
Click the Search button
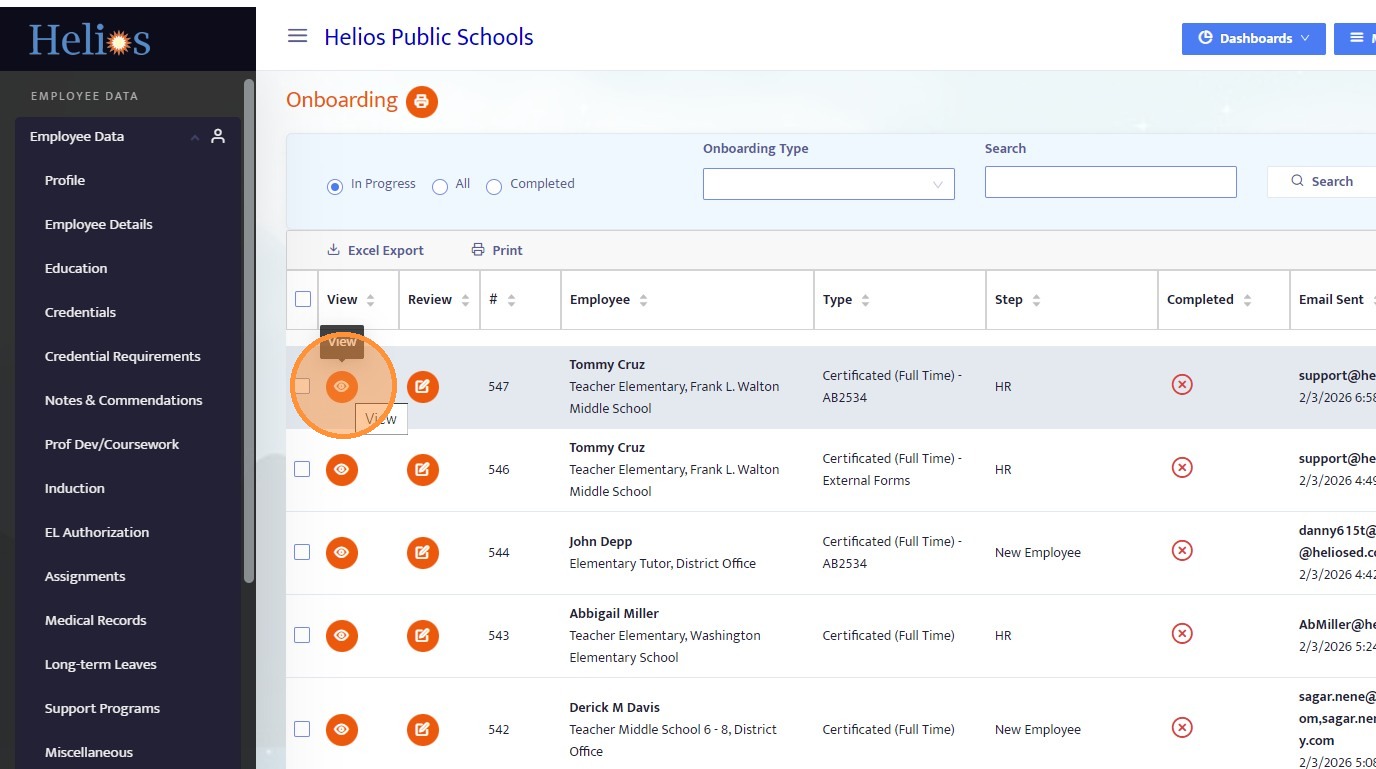click(1322, 181)
